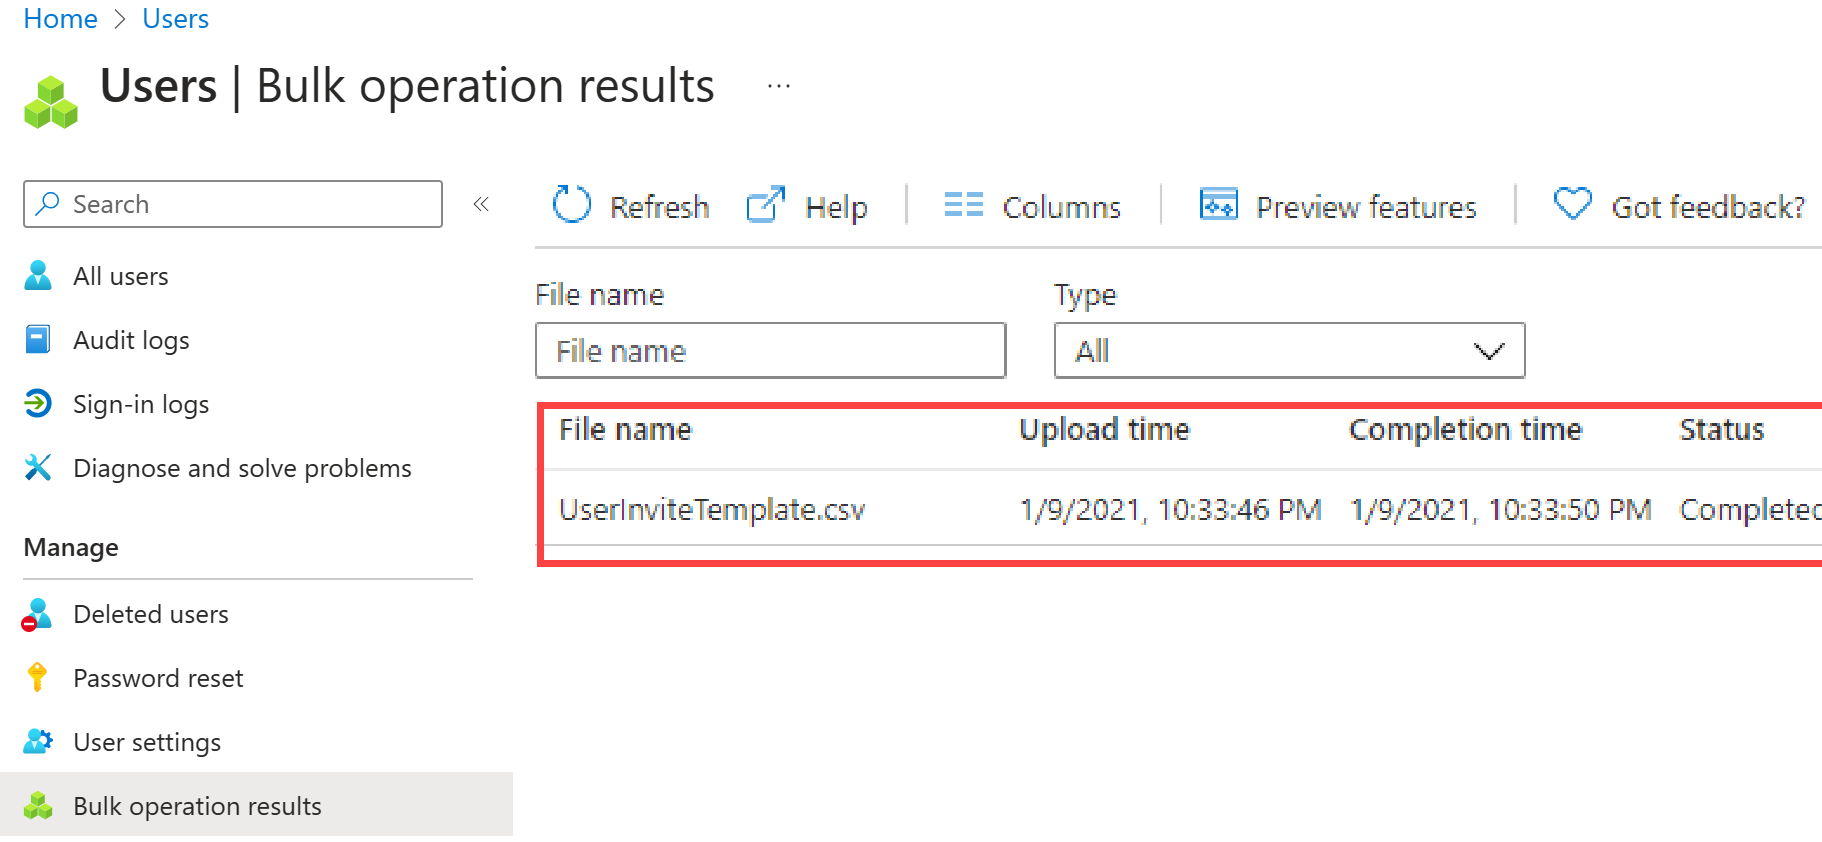
Task: Select Bulk operation results menu item
Action: [256, 805]
